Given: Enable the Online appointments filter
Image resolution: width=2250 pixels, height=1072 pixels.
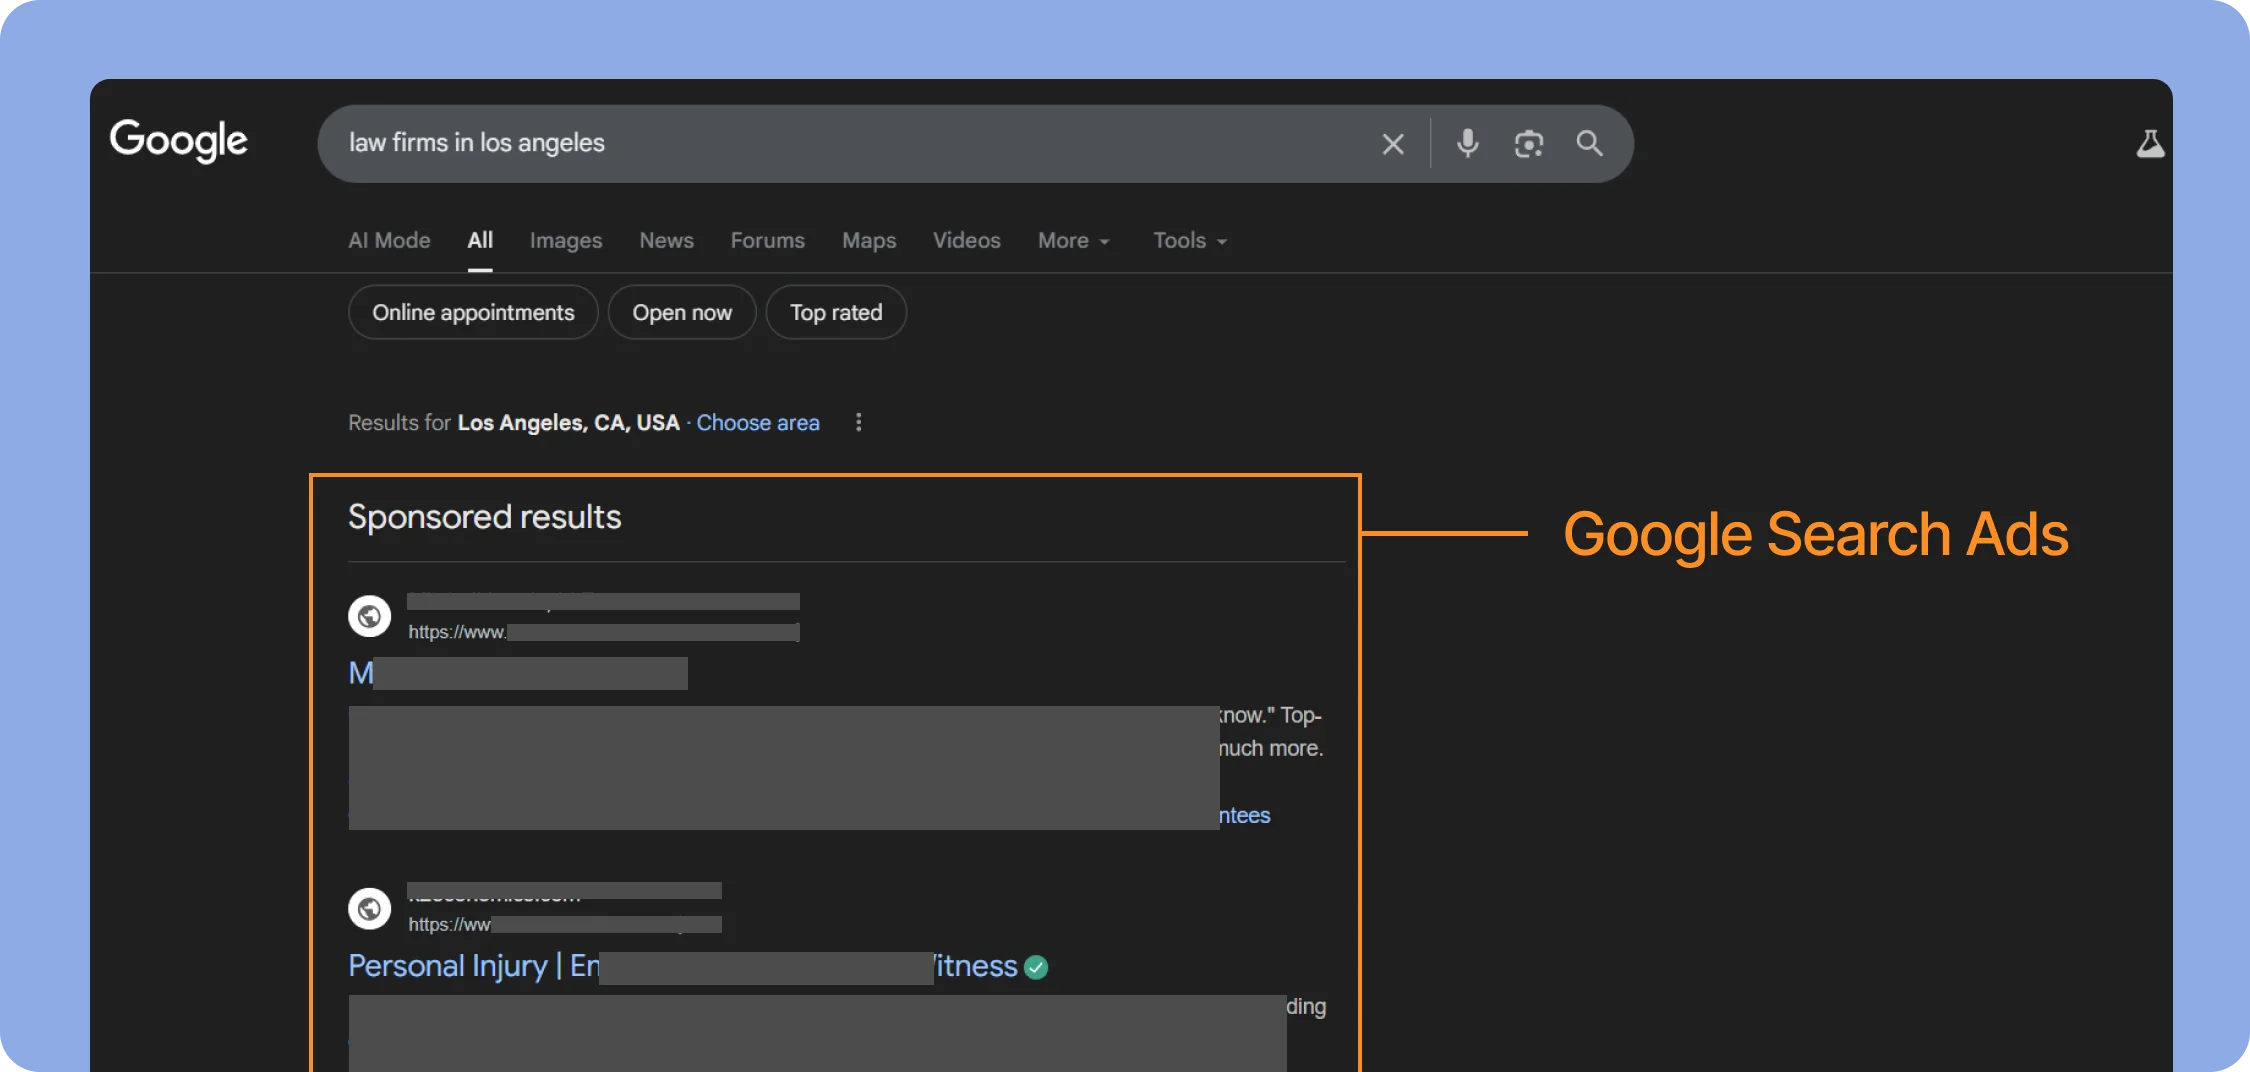Looking at the screenshot, I should (x=473, y=312).
